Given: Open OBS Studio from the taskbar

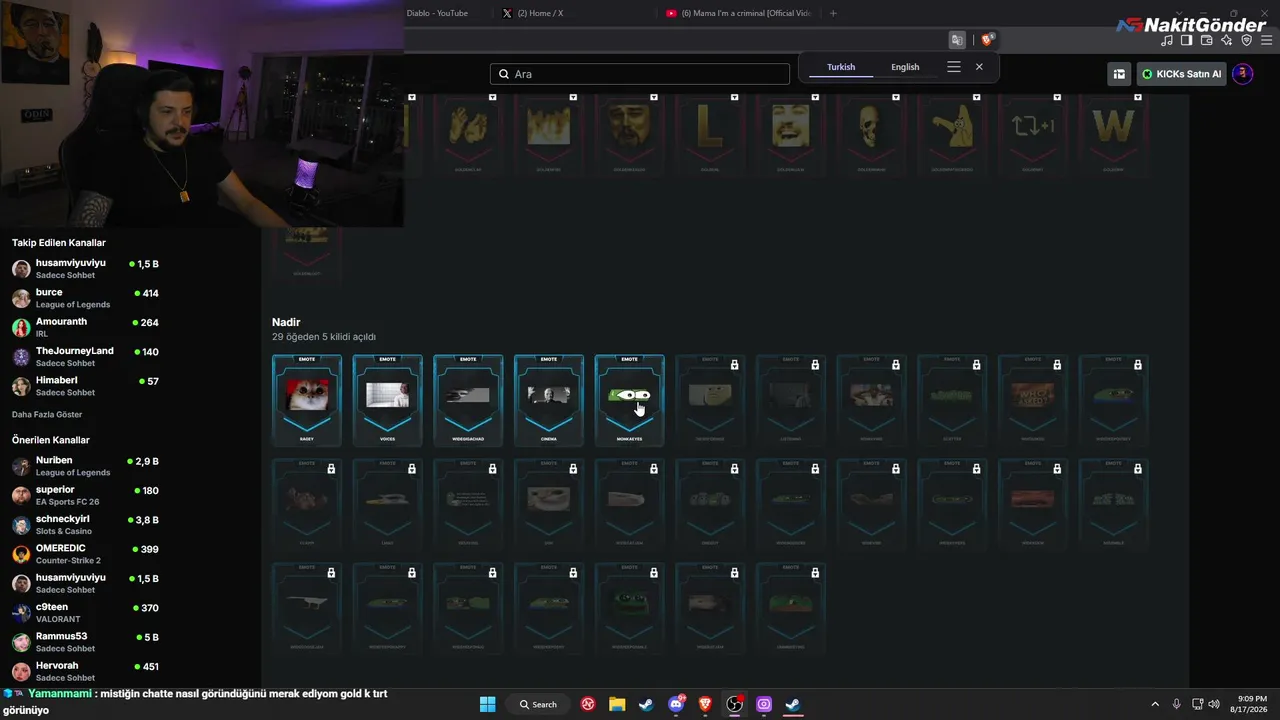Looking at the screenshot, I should tap(735, 704).
